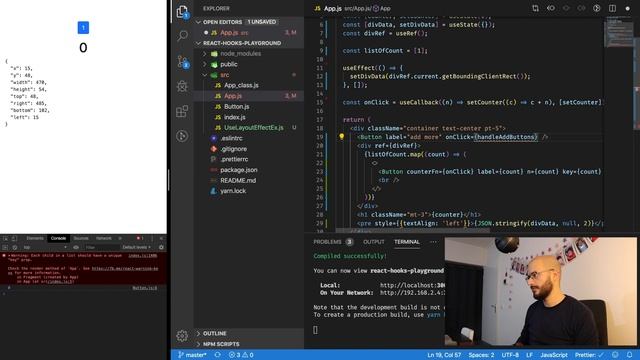Viewport: 640px width, 360px height.
Task: Open yarn.lock in the explorer
Action: [x=249, y=191]
